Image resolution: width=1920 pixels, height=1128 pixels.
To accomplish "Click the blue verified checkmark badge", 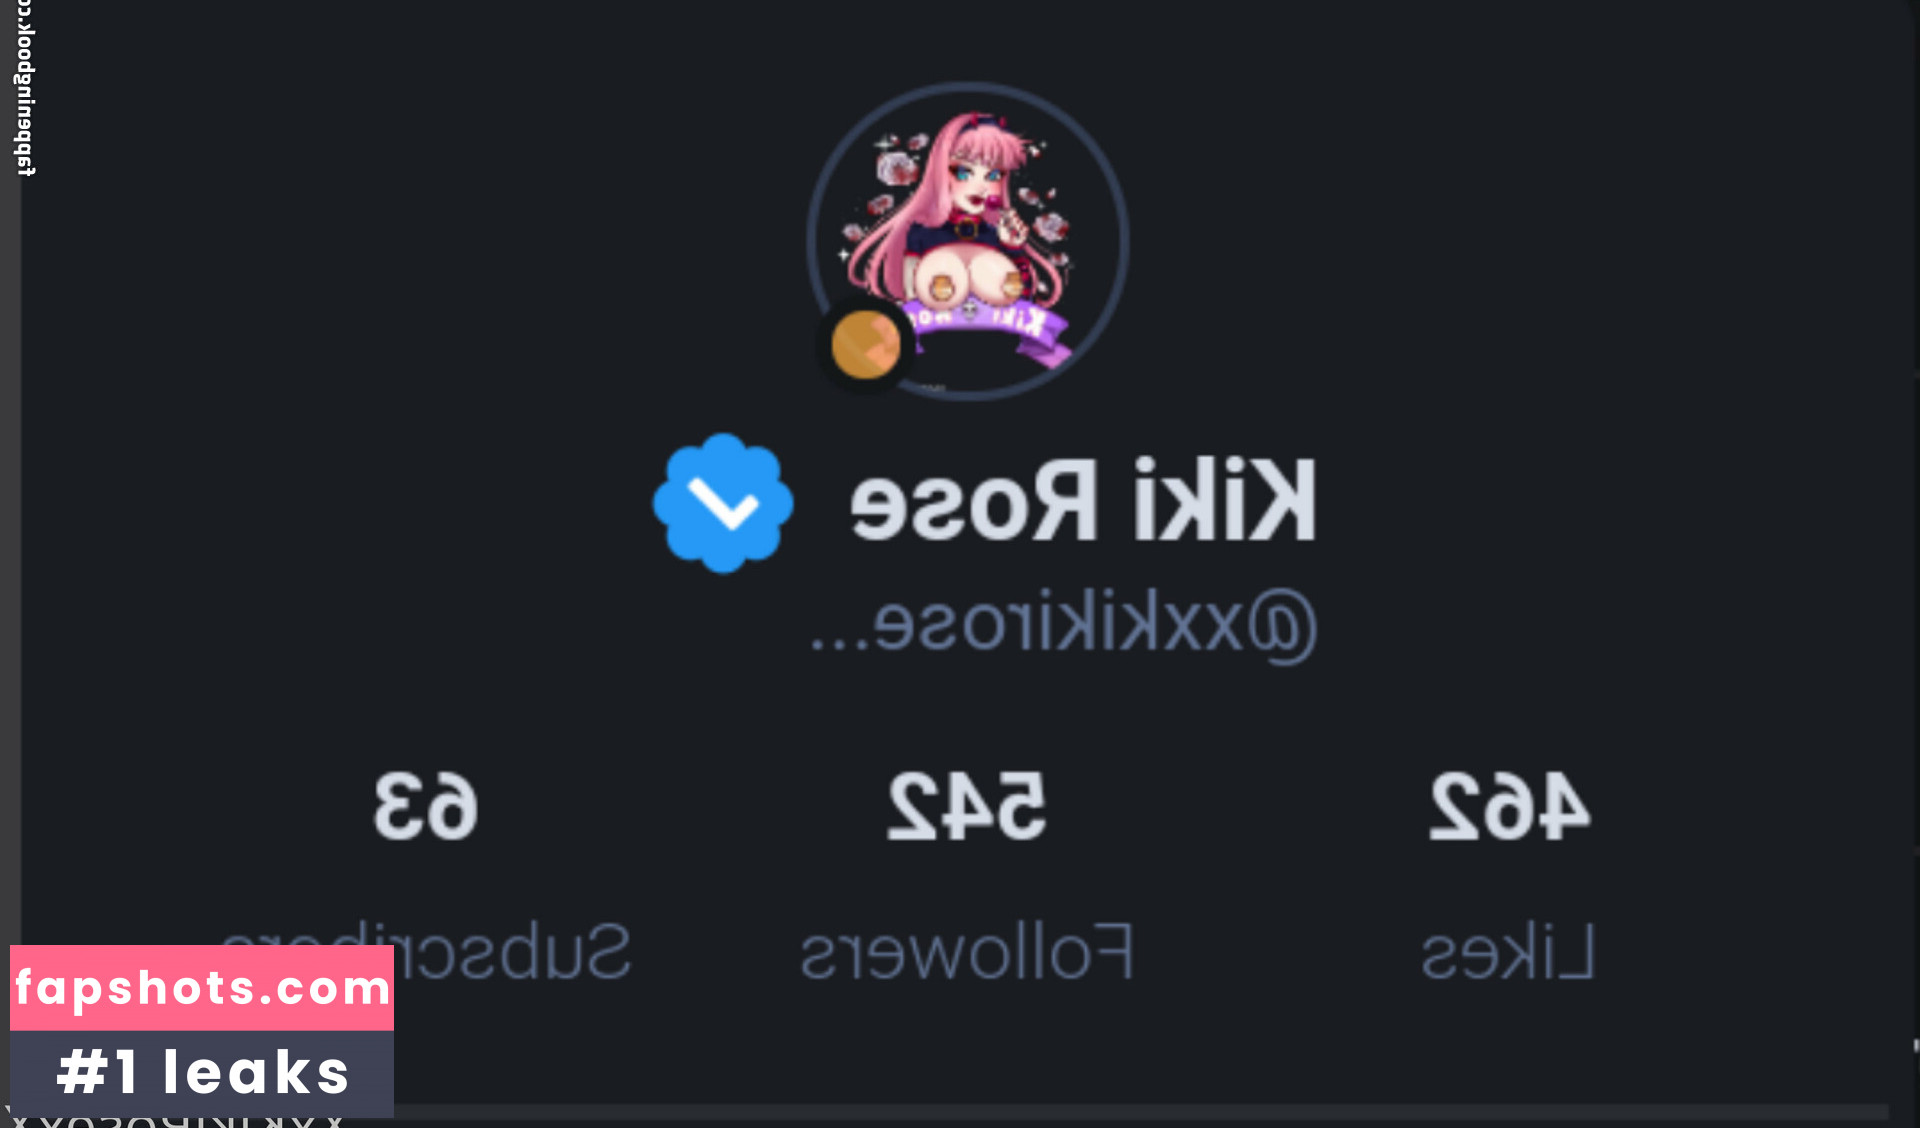I will 723,503.
